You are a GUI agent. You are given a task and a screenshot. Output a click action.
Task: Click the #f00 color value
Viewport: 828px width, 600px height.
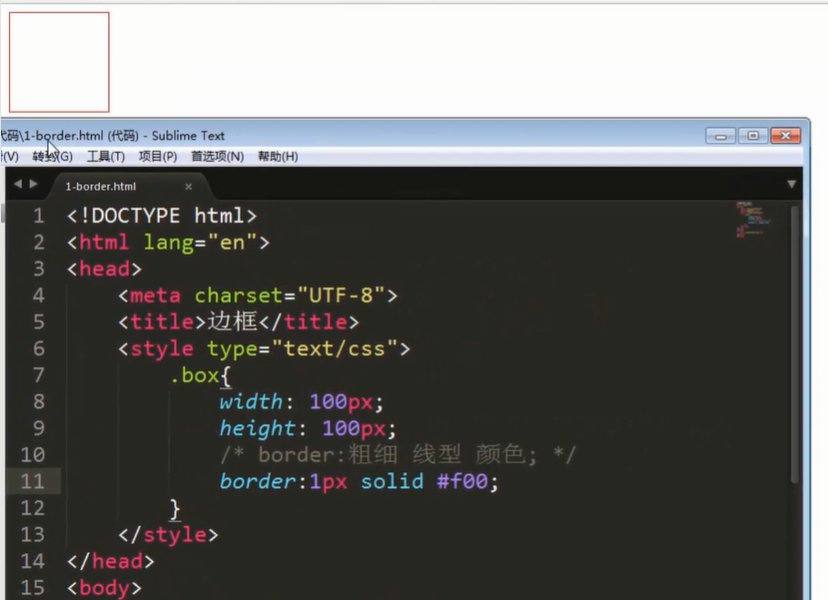(466, 481)
